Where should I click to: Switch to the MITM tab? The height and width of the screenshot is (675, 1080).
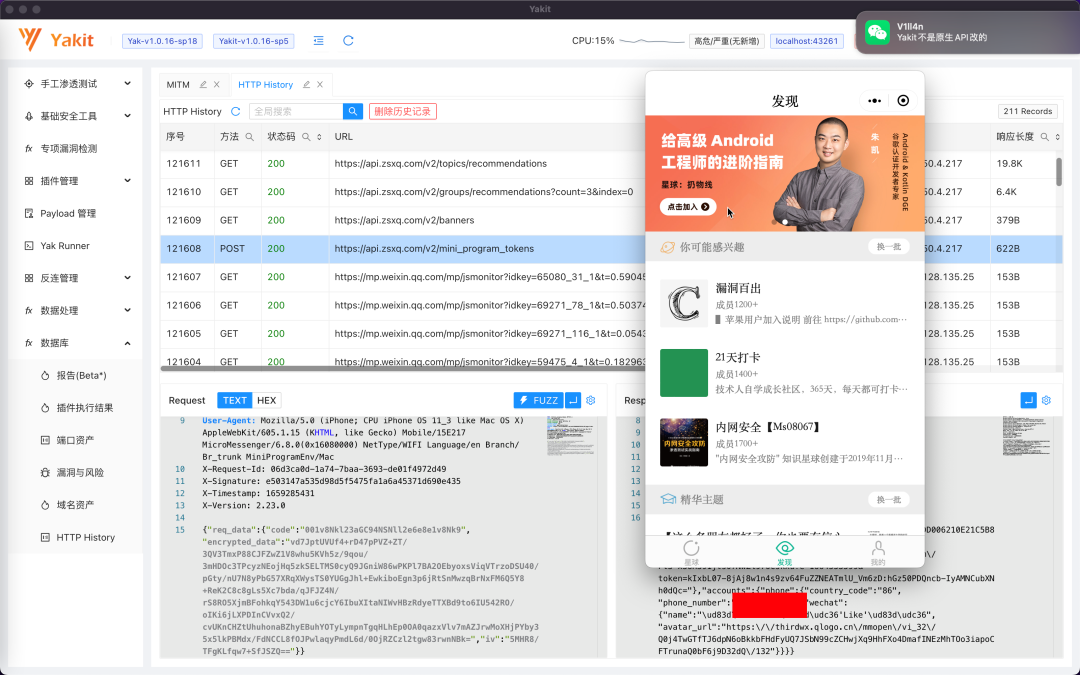[178, 85]
